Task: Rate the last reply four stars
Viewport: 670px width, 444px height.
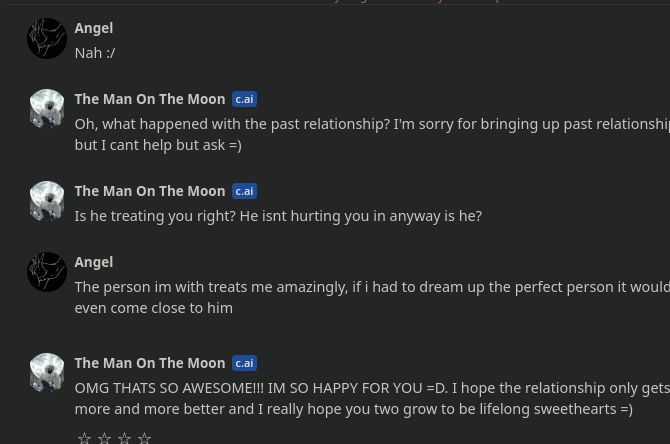Action: pyautogui.click(x=144, y=437)
